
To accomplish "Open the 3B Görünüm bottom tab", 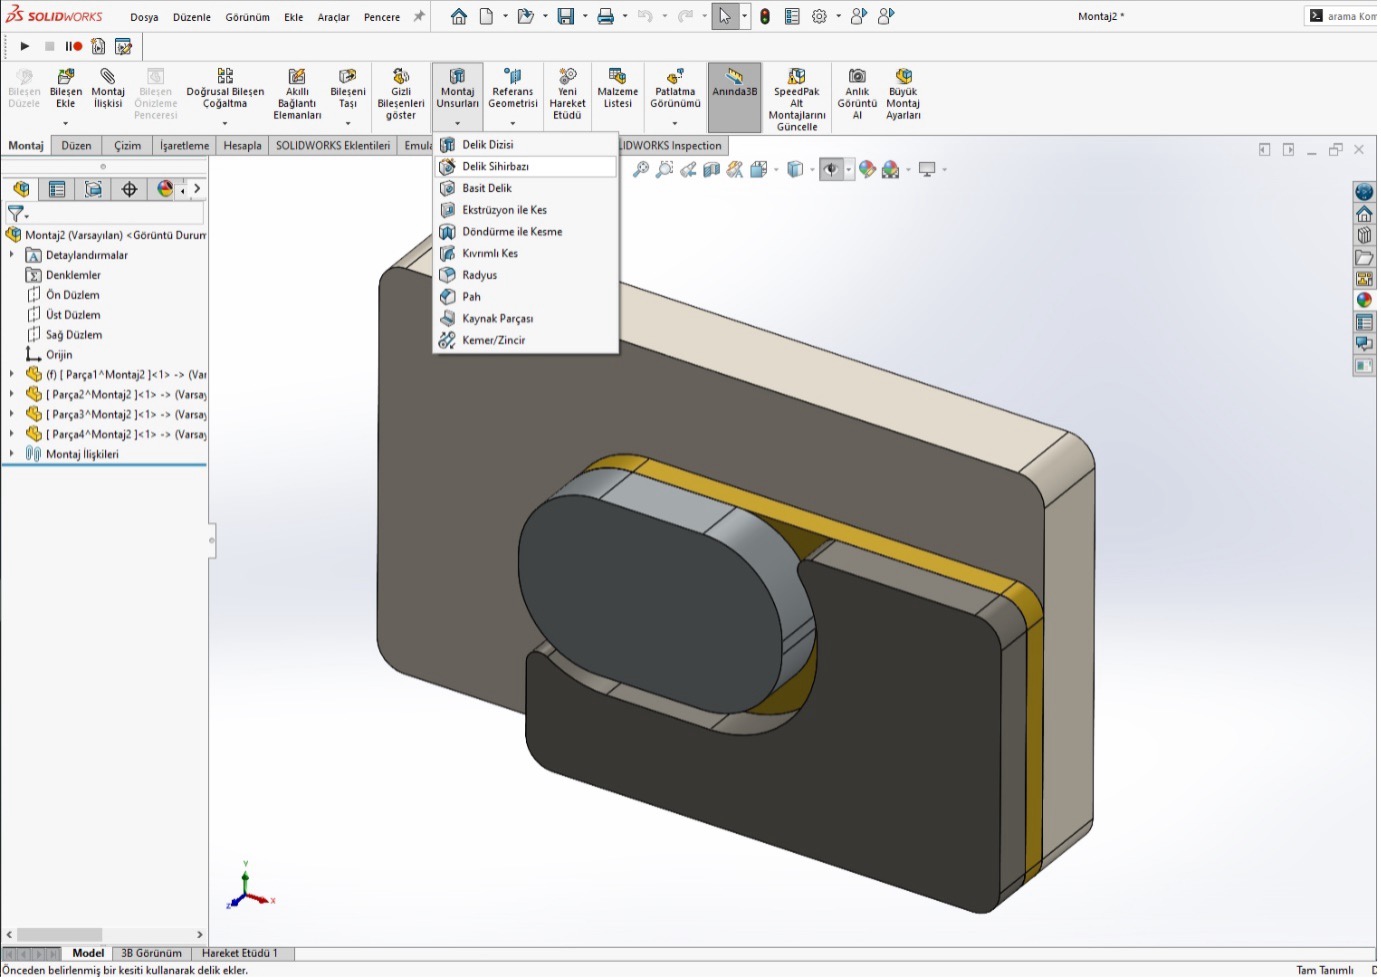I will click(151, 954).
